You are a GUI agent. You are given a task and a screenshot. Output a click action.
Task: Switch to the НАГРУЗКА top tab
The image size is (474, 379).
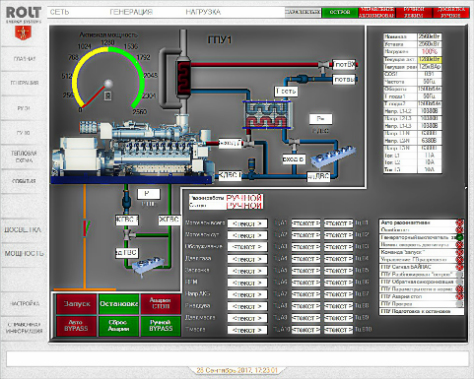[203, 12]
